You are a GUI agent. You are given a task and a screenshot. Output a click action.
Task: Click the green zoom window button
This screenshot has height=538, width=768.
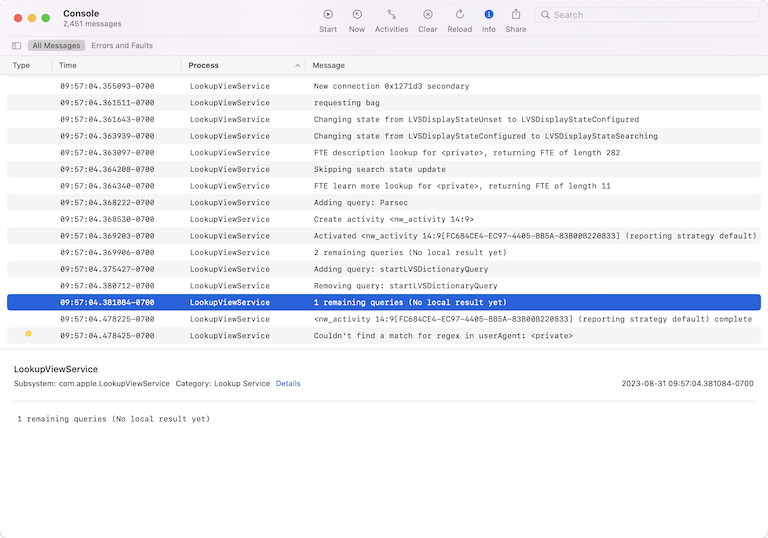coord(46,18)
